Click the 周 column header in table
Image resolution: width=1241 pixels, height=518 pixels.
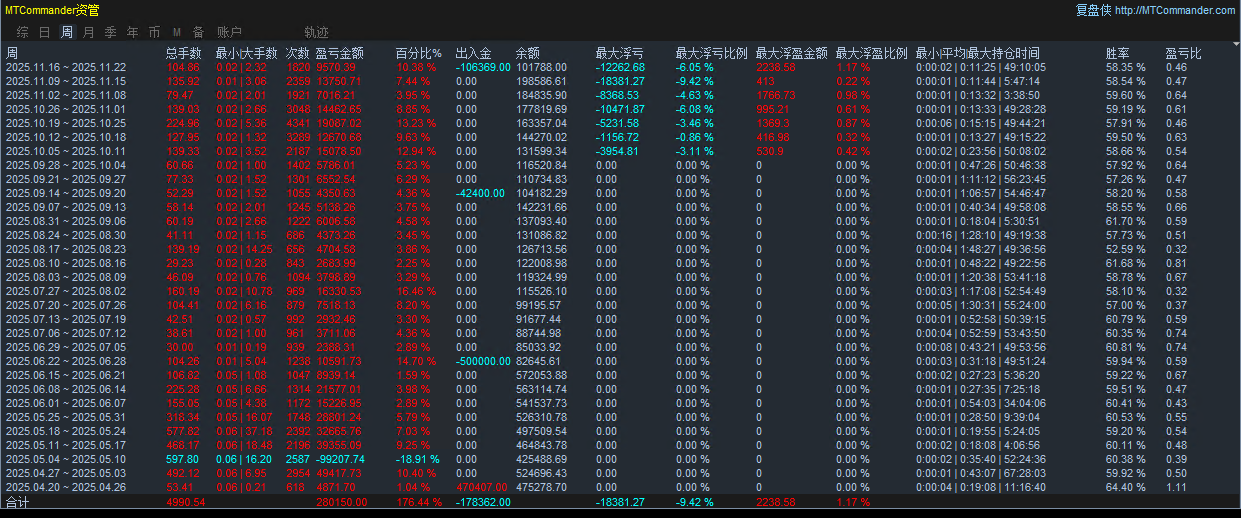pos(11,53)
